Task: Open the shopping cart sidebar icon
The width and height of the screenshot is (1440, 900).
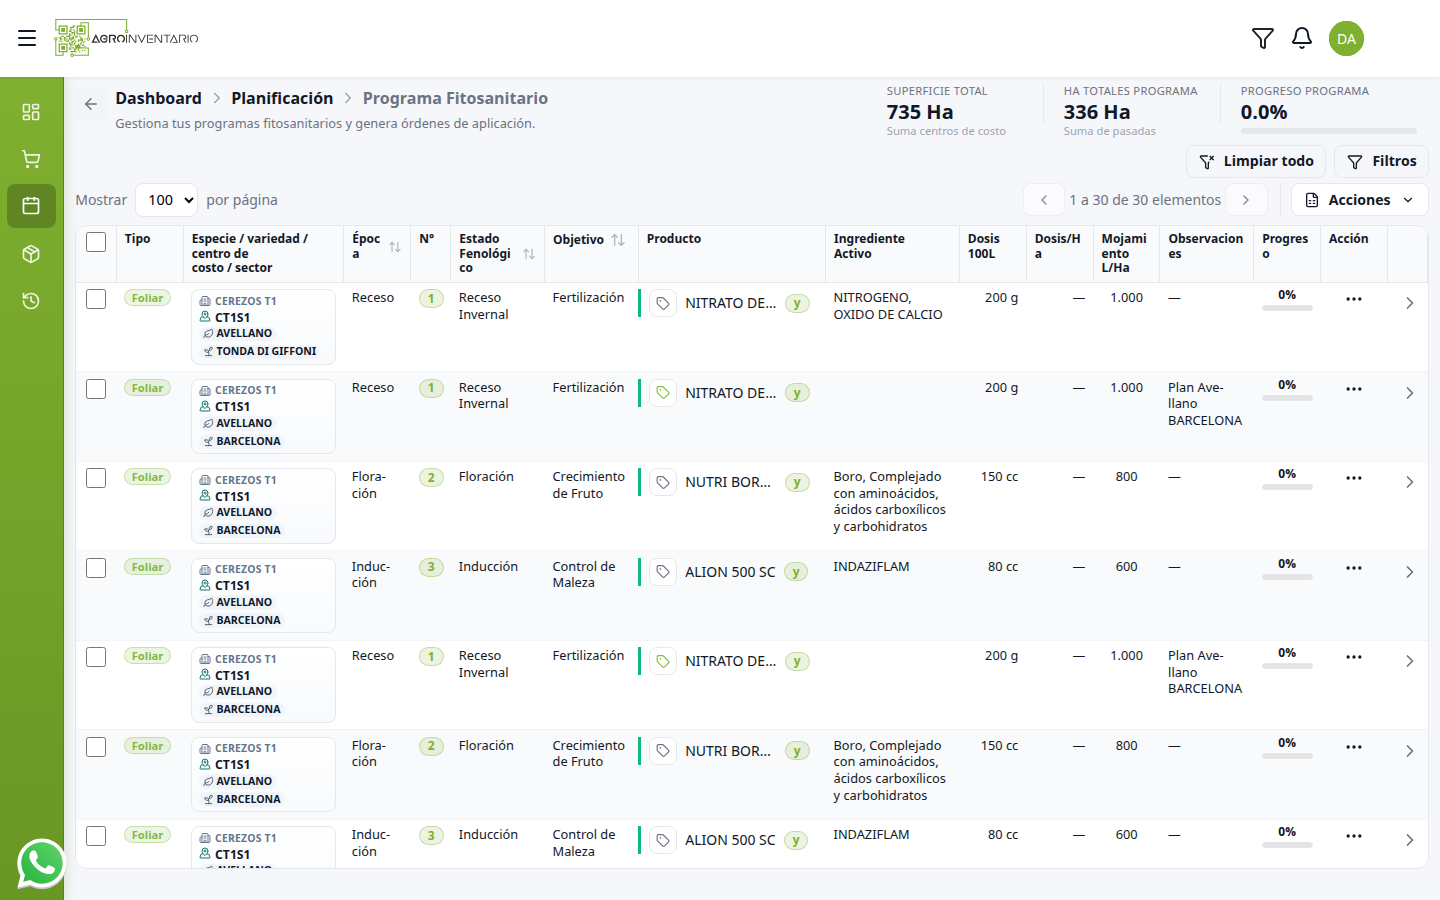Action: click(31, 159)
